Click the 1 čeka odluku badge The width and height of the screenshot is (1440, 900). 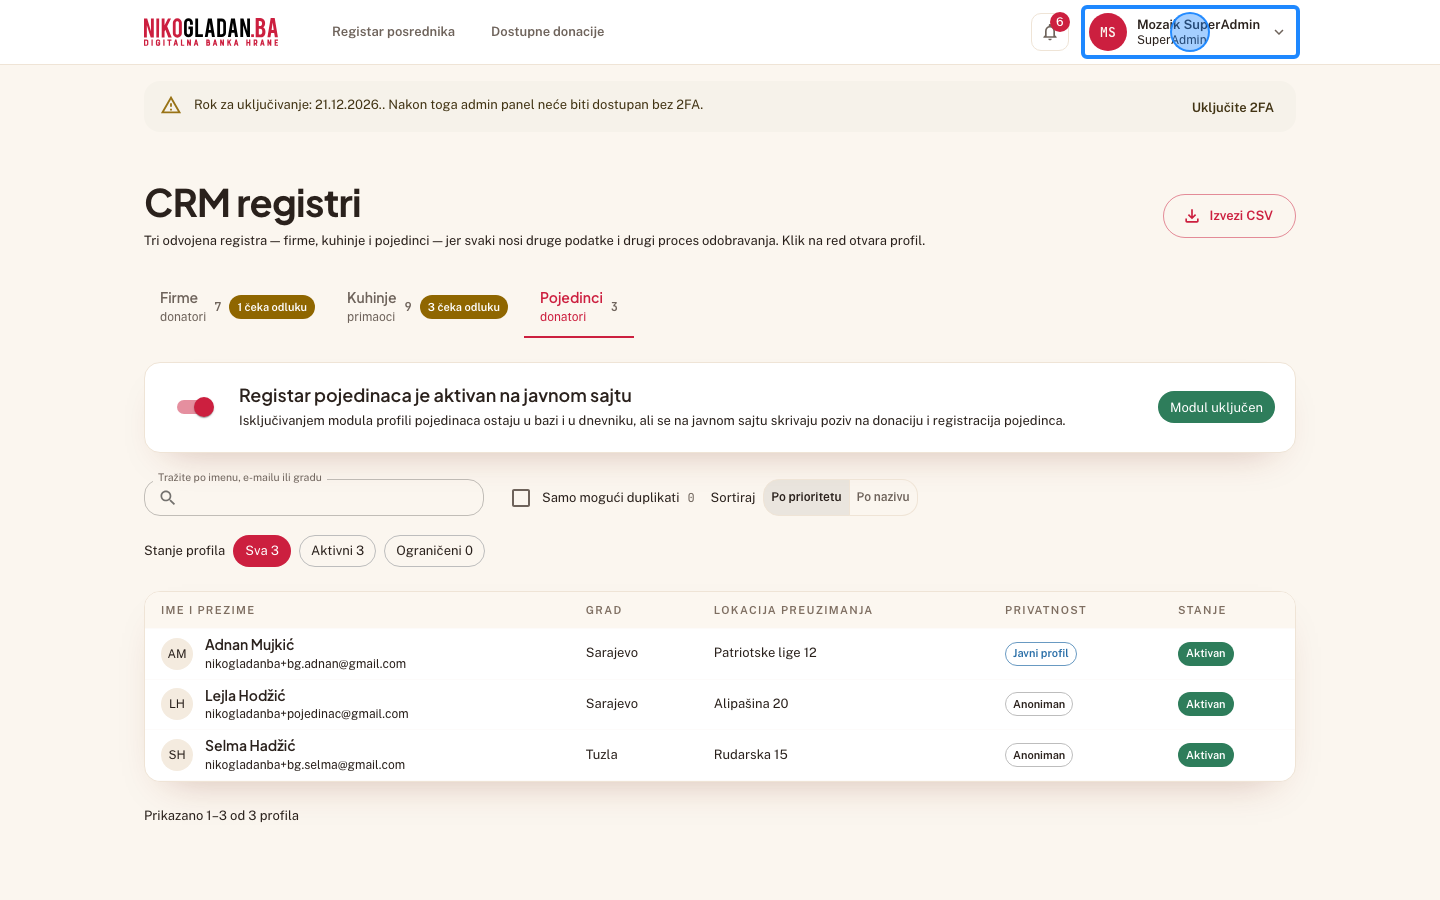[272, 307]
